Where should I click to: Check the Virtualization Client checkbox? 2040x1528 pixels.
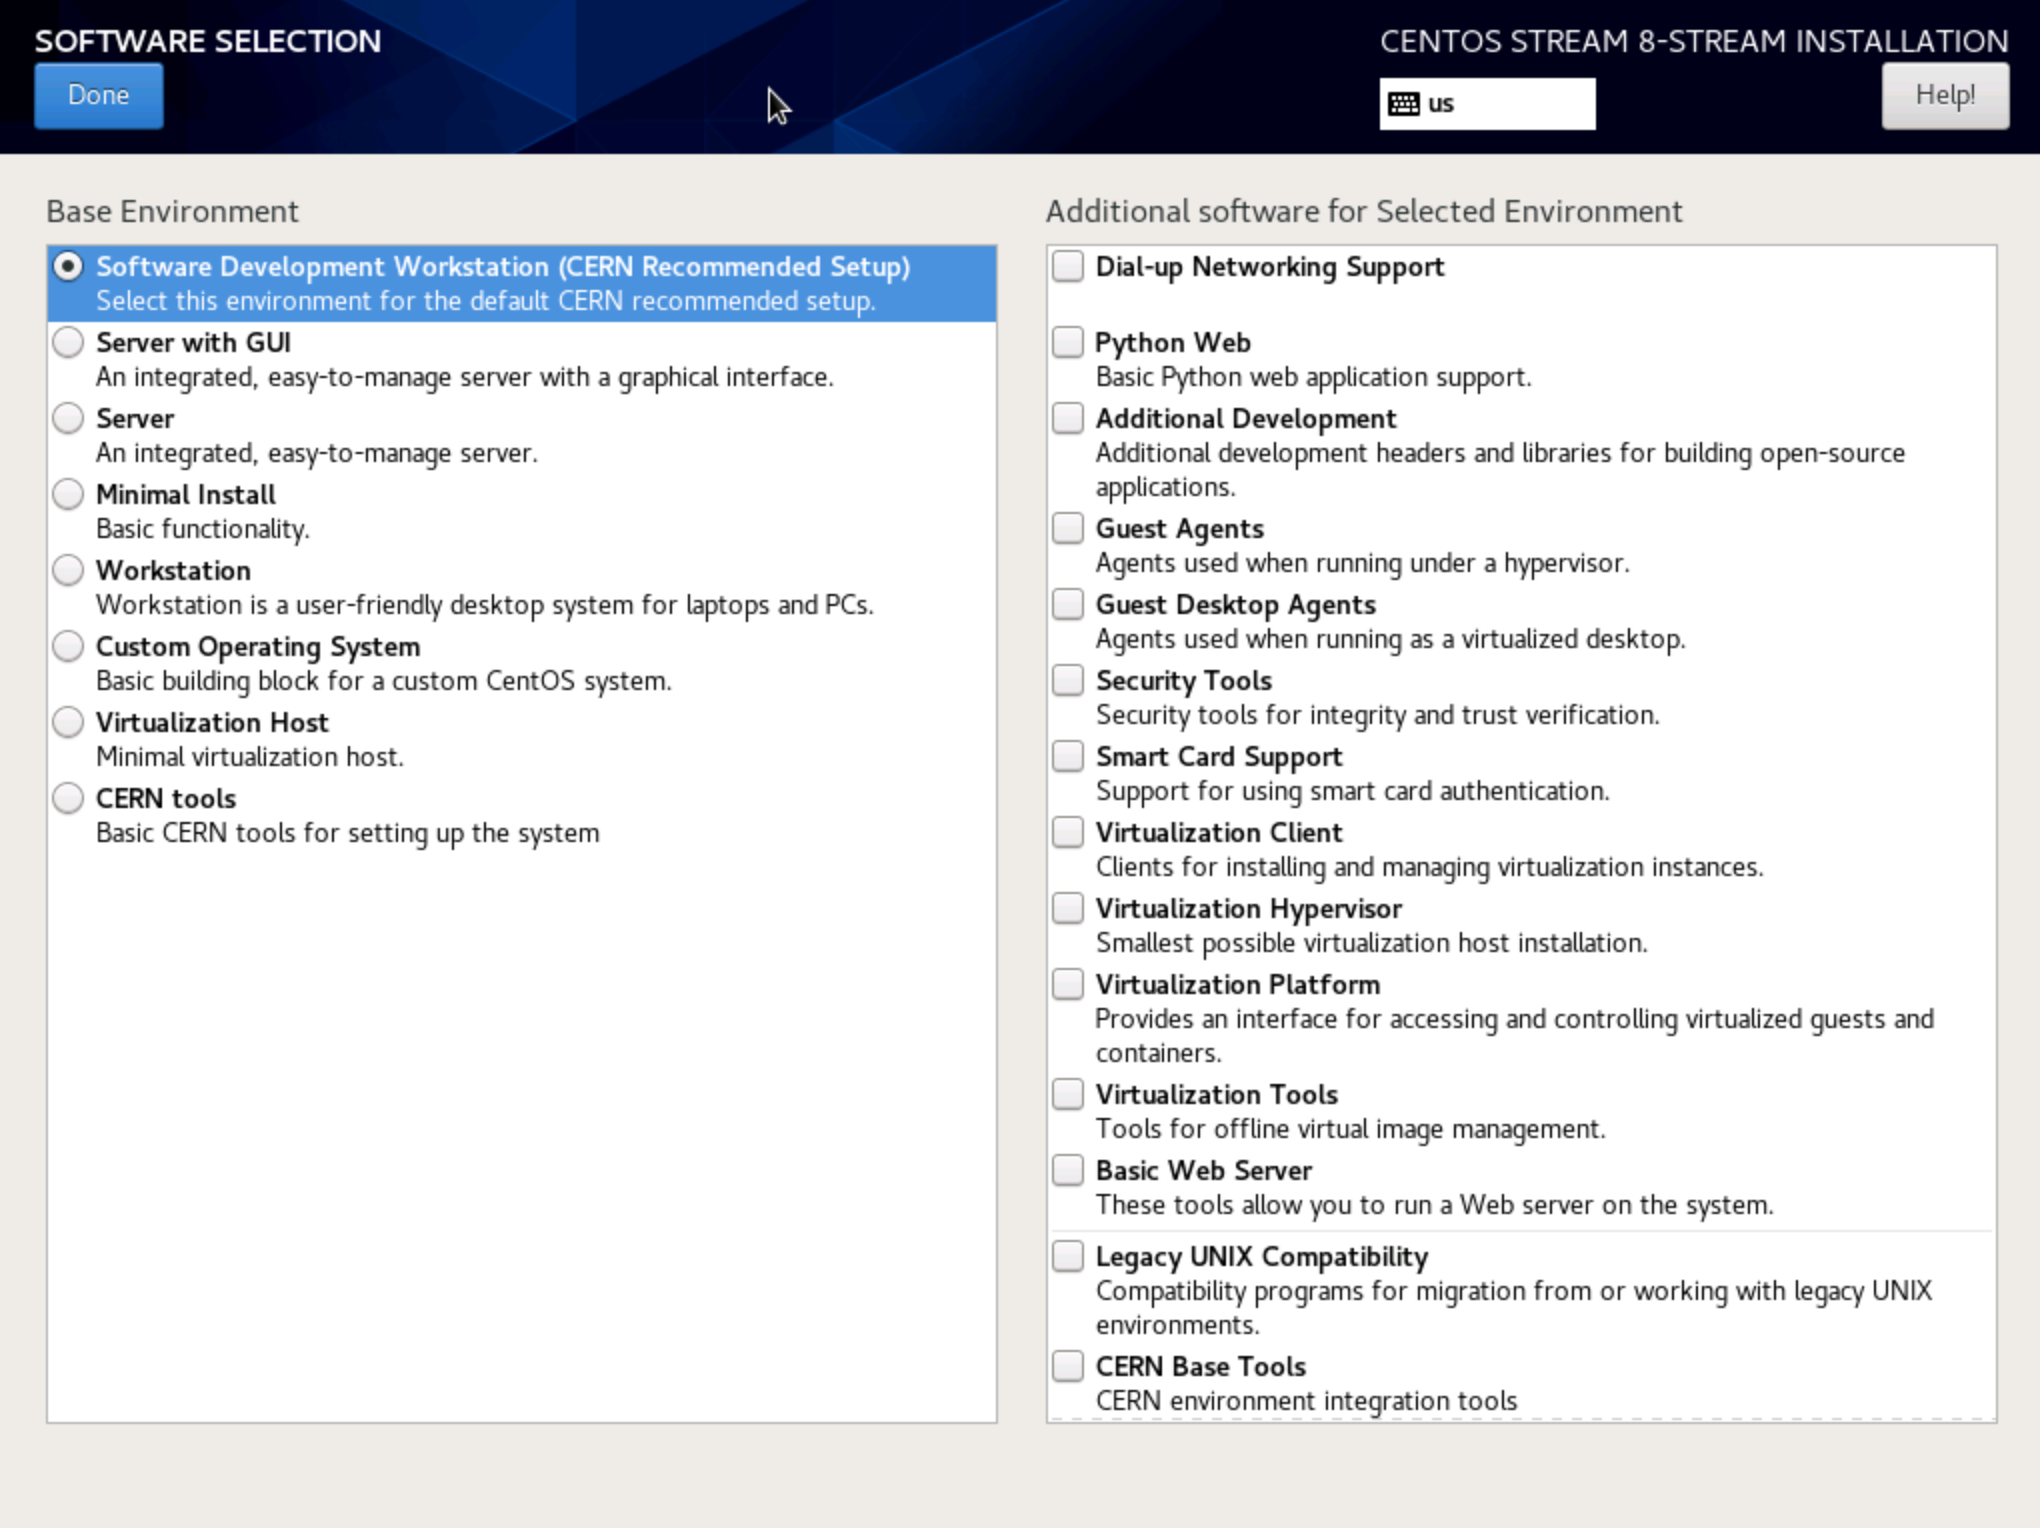[x=1068, y=833]
